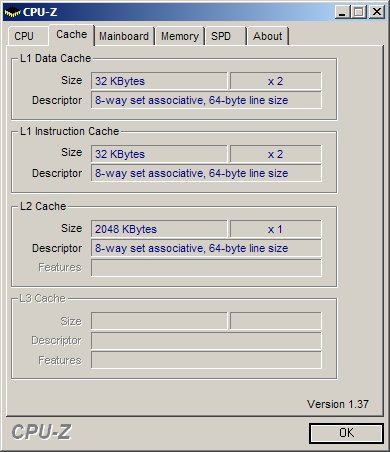Click the L1 Instruction Cache size field
This screenshot has height=452, width=390.
[159, 154]
